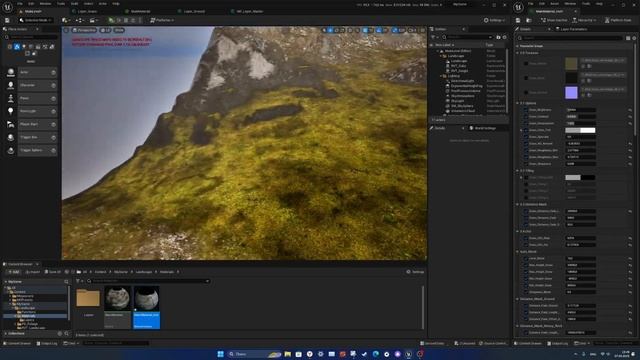Switch to the Layer Parameters tab
This screenshot has width=640, height=360.
pyautogui.click(x=573, y=29)
